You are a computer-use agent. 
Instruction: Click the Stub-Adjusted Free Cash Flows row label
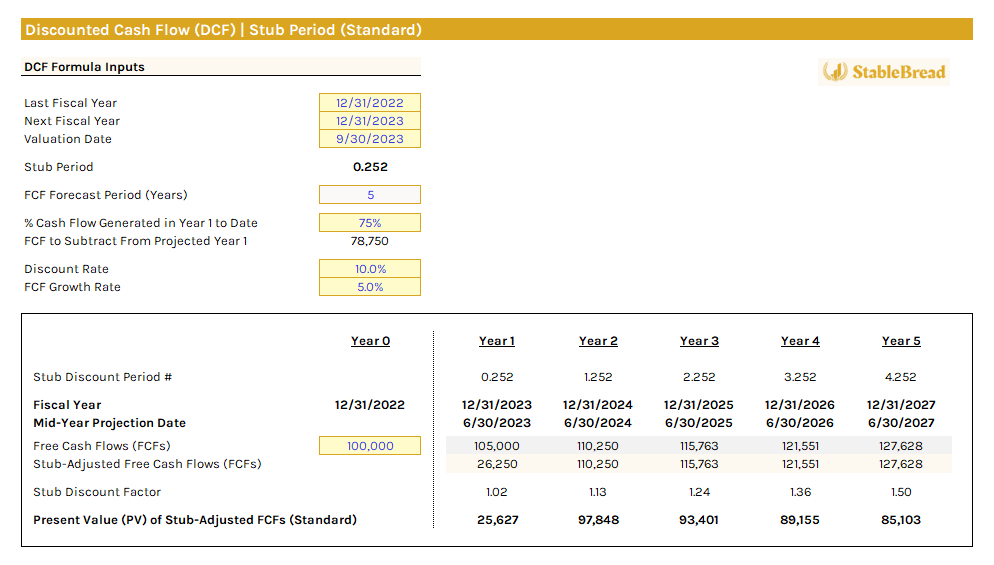[147, 464]
